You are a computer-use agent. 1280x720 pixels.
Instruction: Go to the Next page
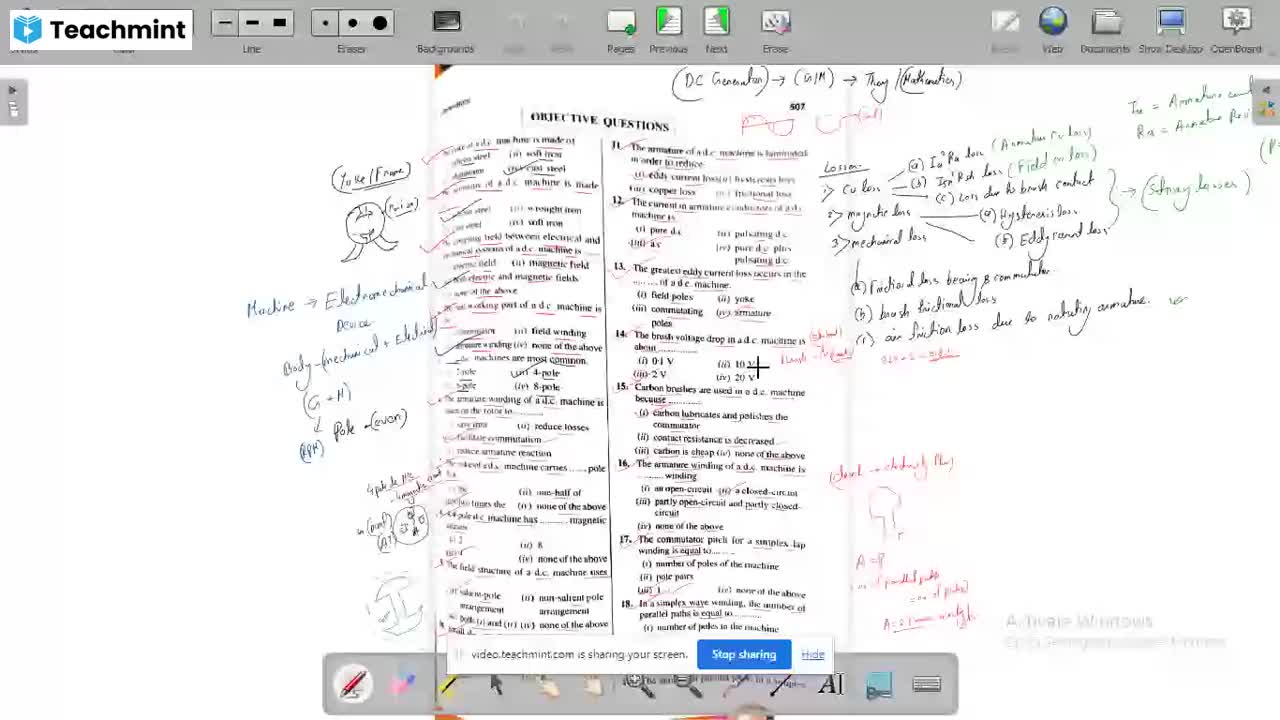coord(716,31)
